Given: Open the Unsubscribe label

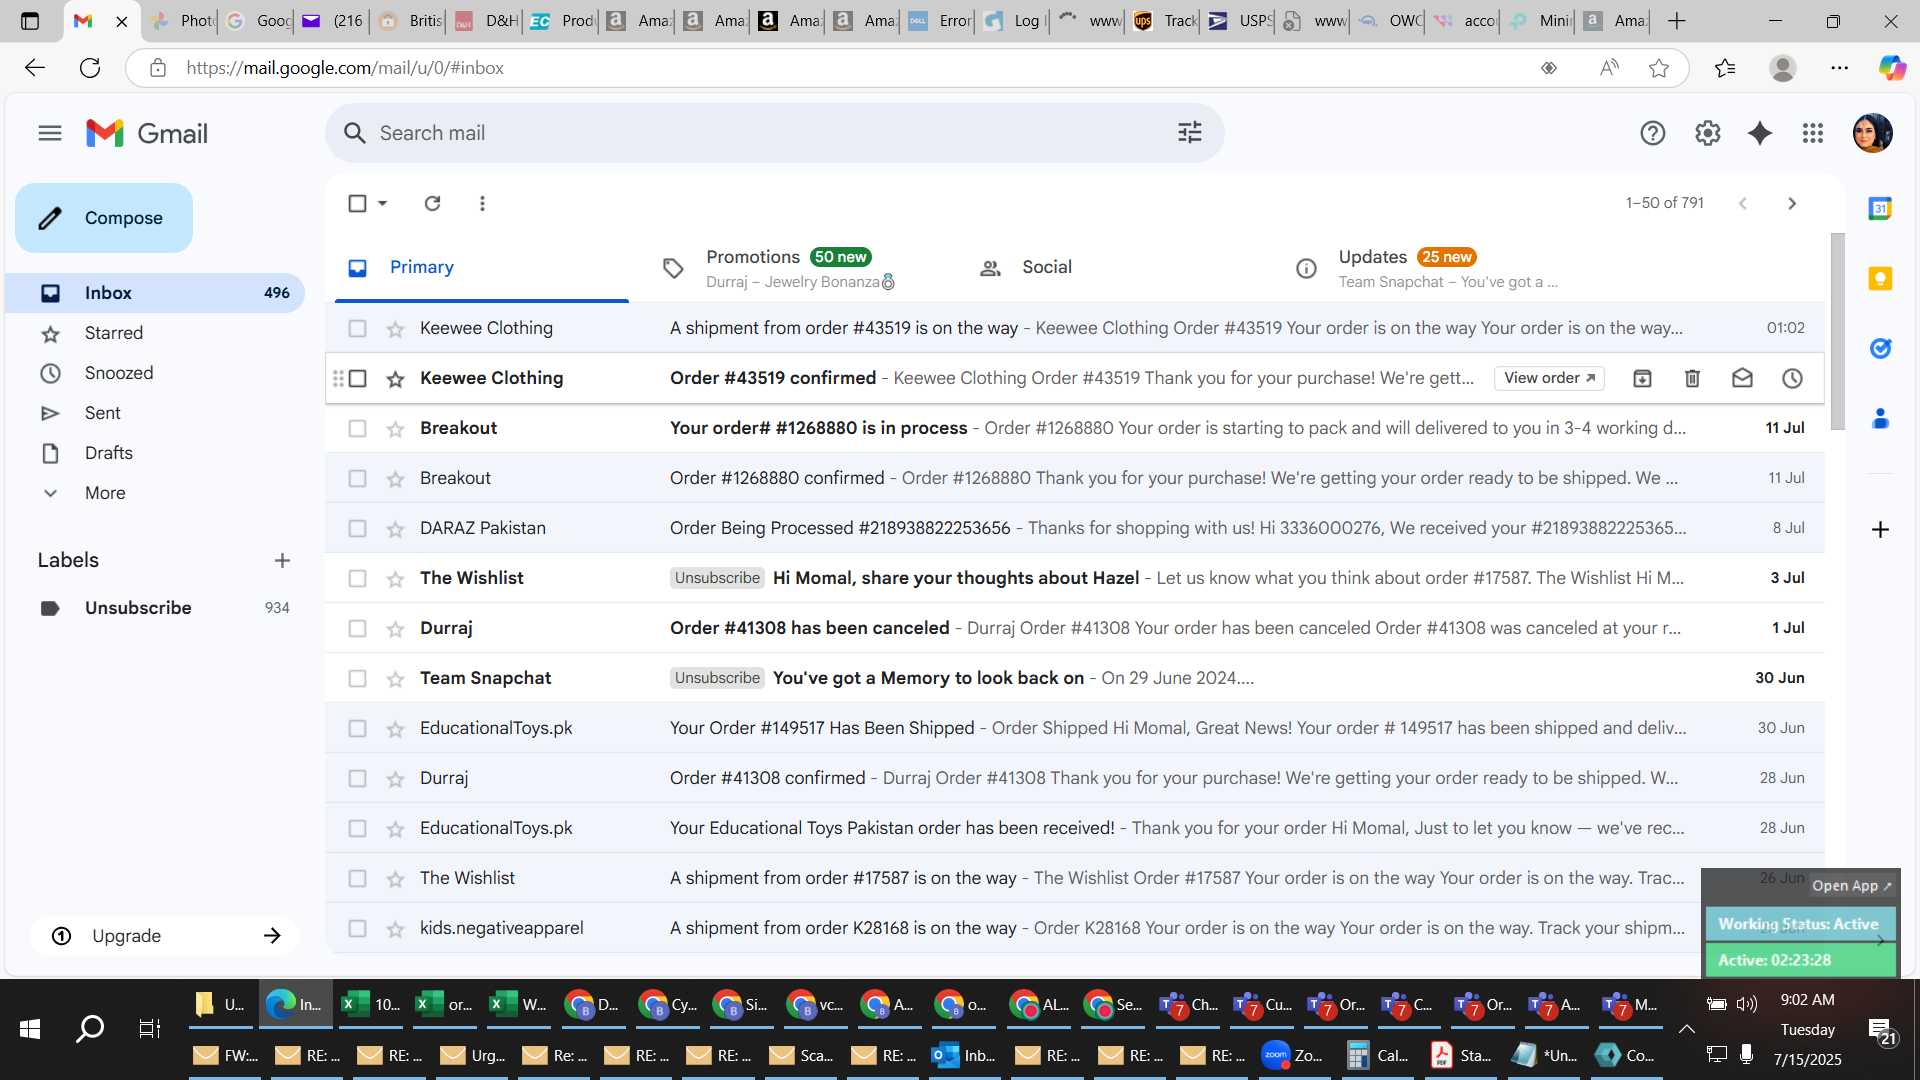Looking at the screenshot, I should click(x=155, y=608).
